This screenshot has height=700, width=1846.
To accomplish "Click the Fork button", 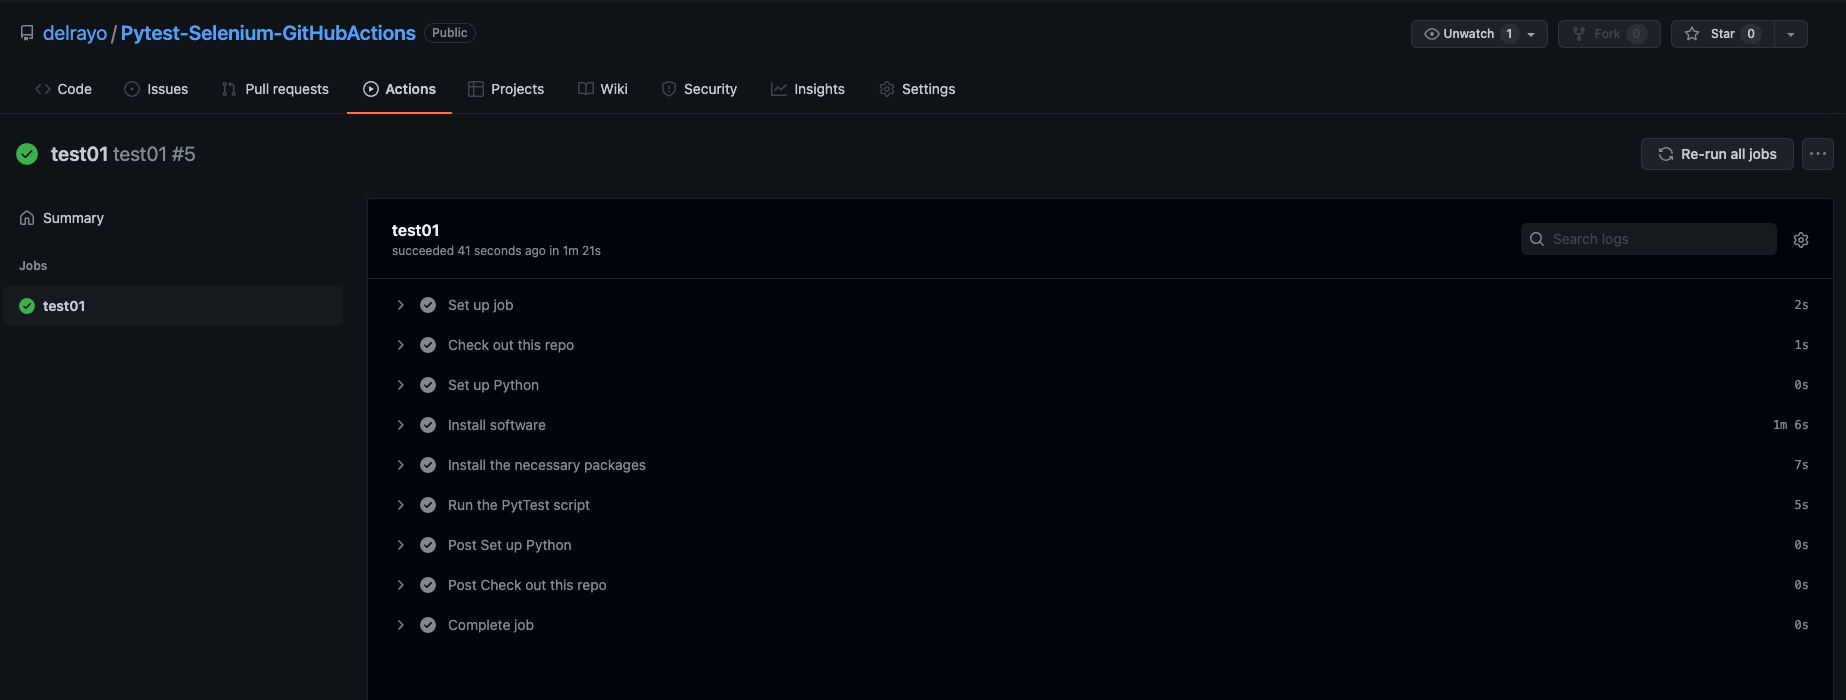I will tap(1609, 34).
